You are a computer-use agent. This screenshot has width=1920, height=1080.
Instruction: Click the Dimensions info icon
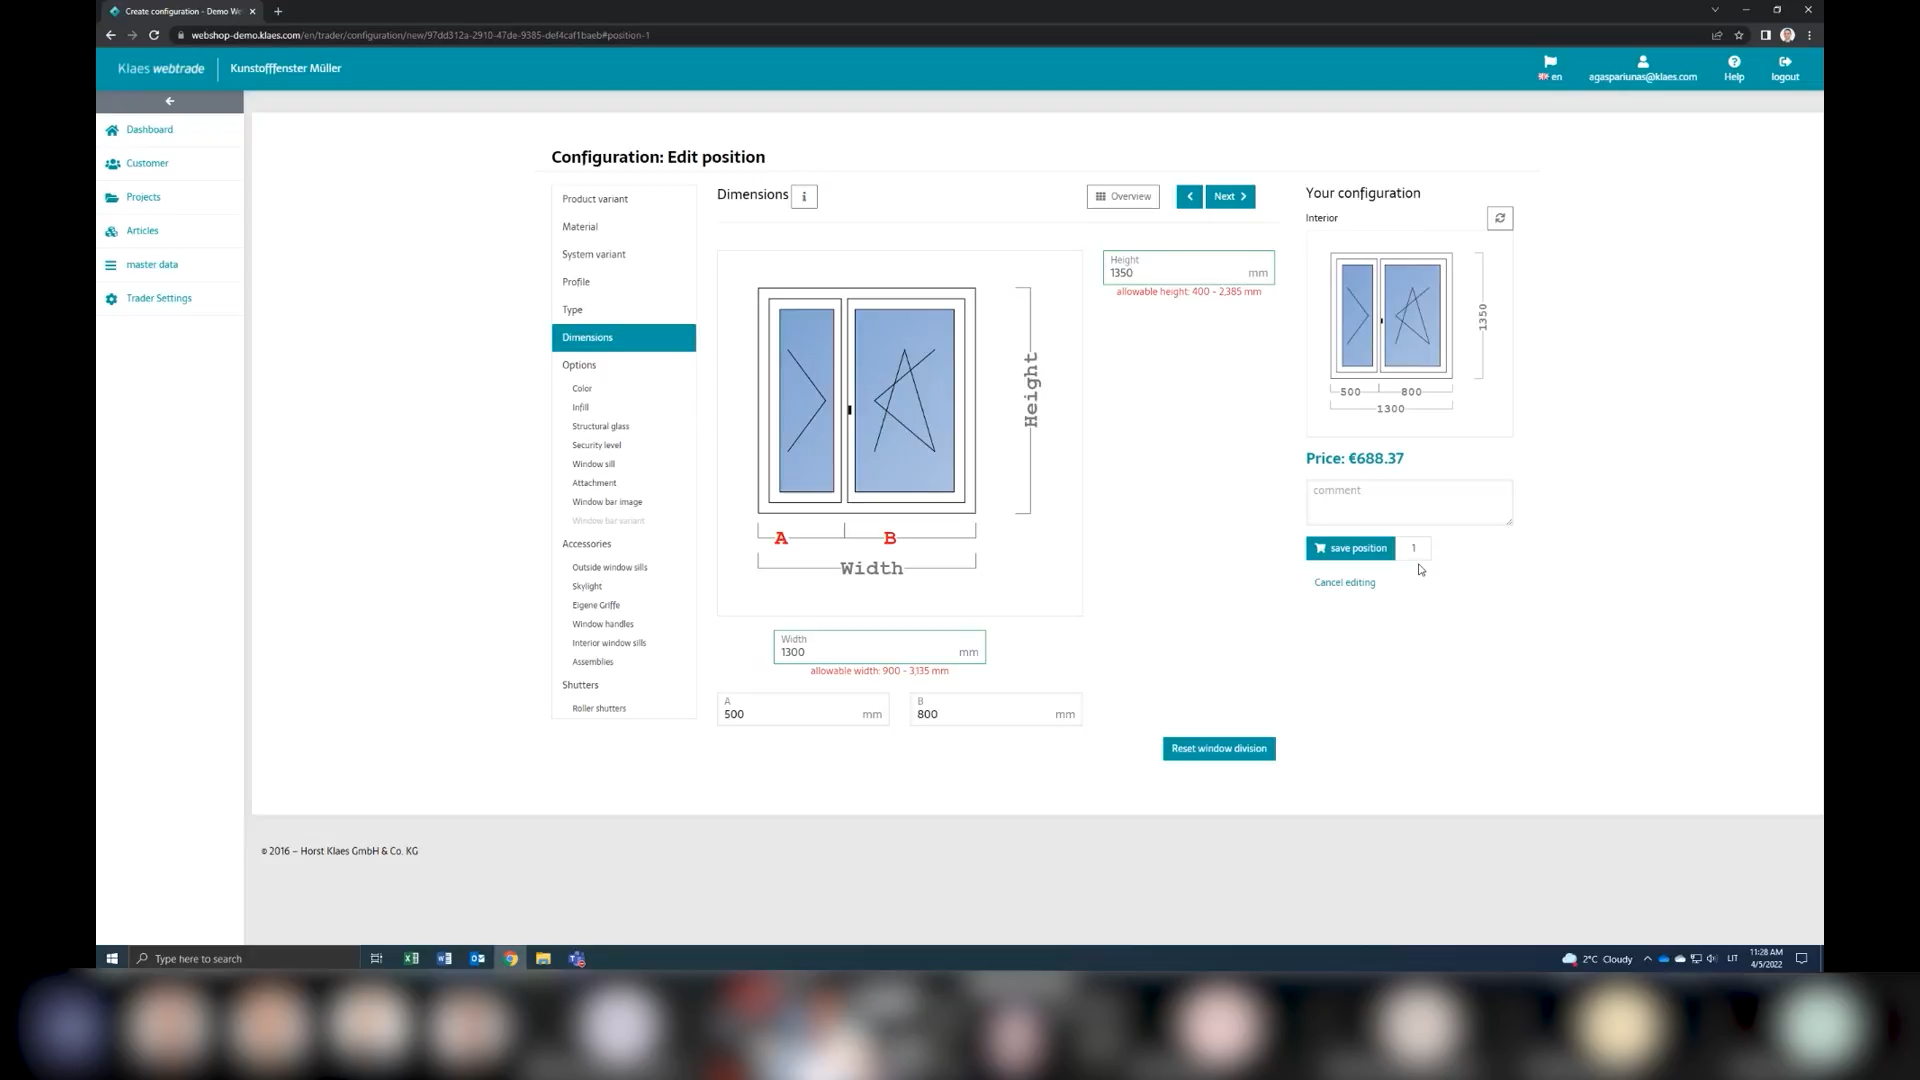[804, 197]
